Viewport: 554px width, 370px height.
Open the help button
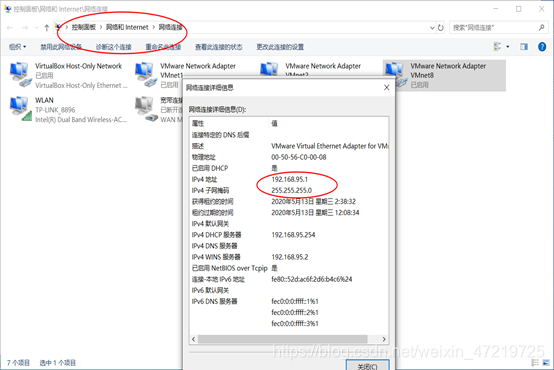point(542,46)
